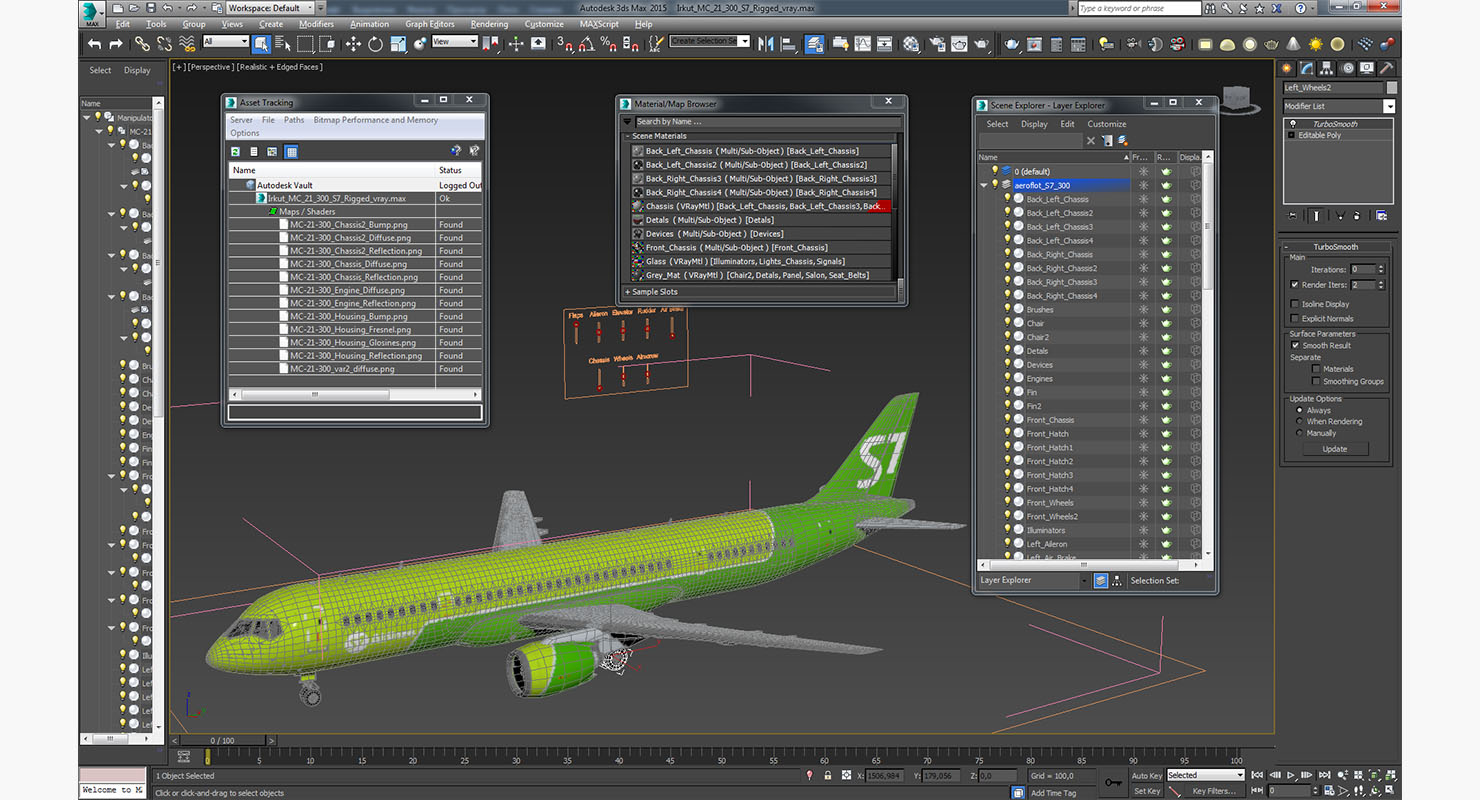Collapse the Scene Materials section
Viewport: 1480px width, 800px height.
(628, 136)
